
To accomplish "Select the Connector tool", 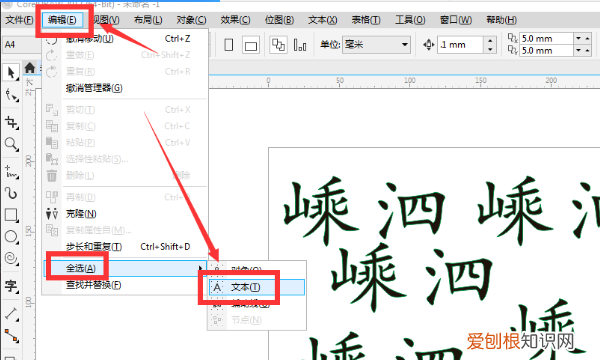I will (x=11, y=336).
